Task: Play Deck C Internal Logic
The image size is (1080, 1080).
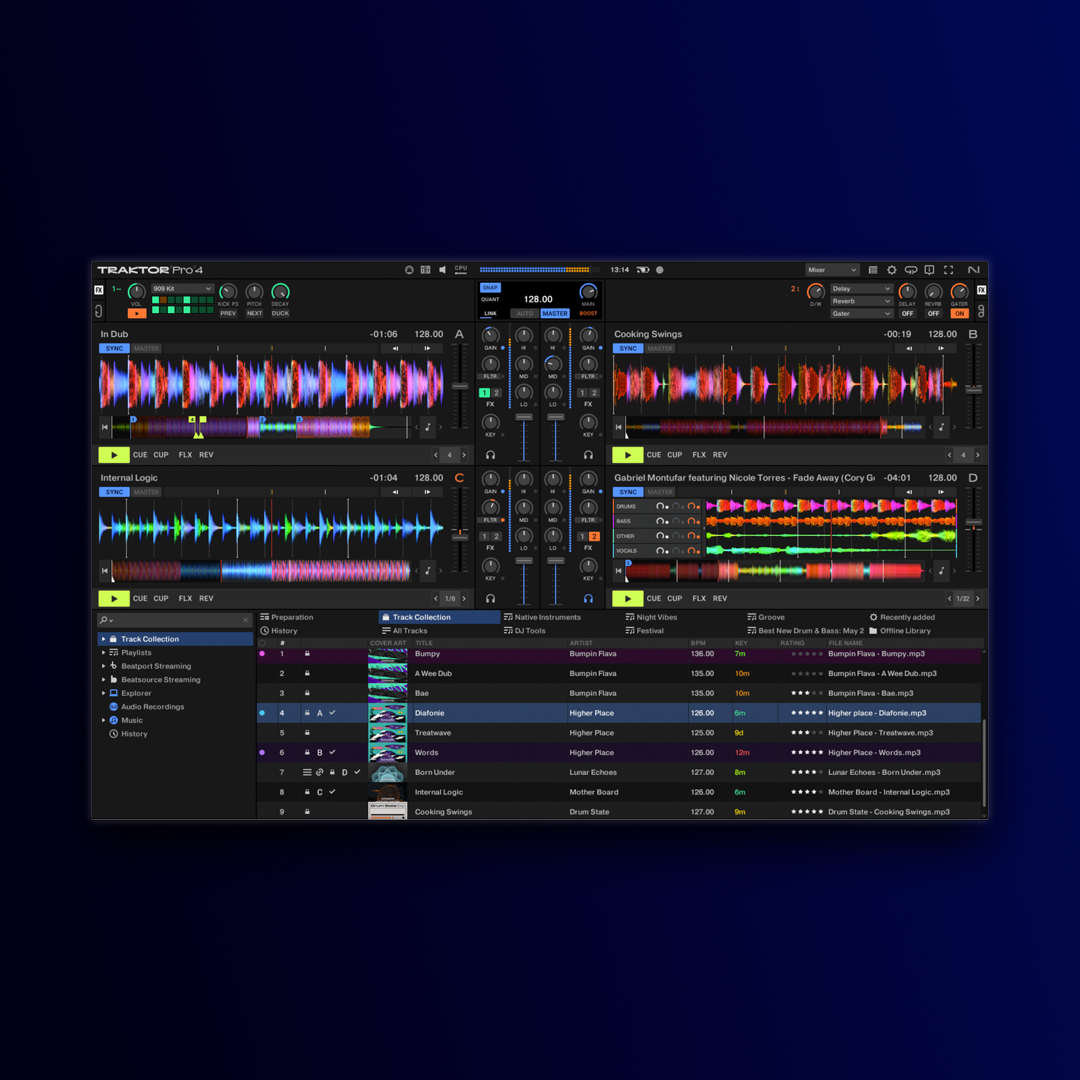Action: [114, 599]
